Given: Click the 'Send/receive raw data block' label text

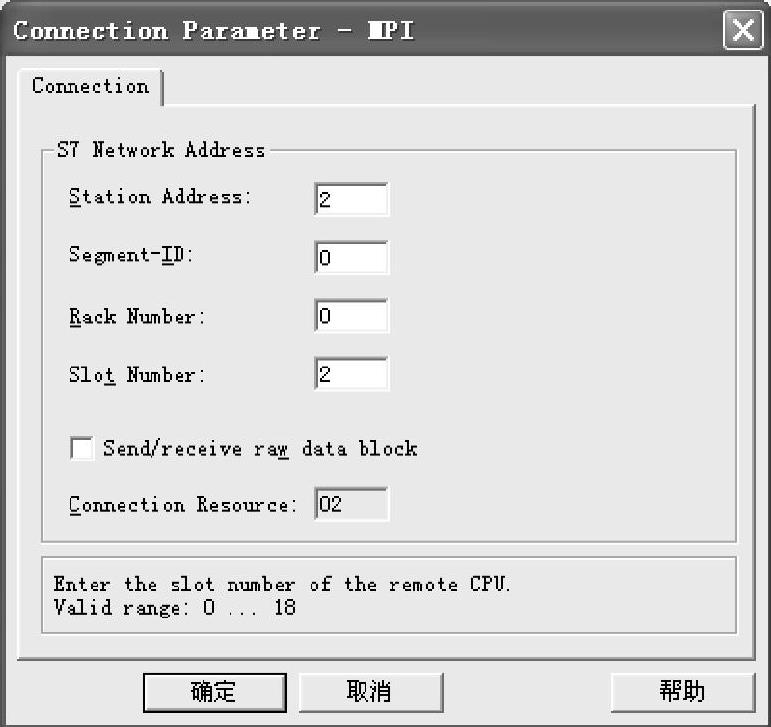Looking at the screenshot, I should pos(260,448).
